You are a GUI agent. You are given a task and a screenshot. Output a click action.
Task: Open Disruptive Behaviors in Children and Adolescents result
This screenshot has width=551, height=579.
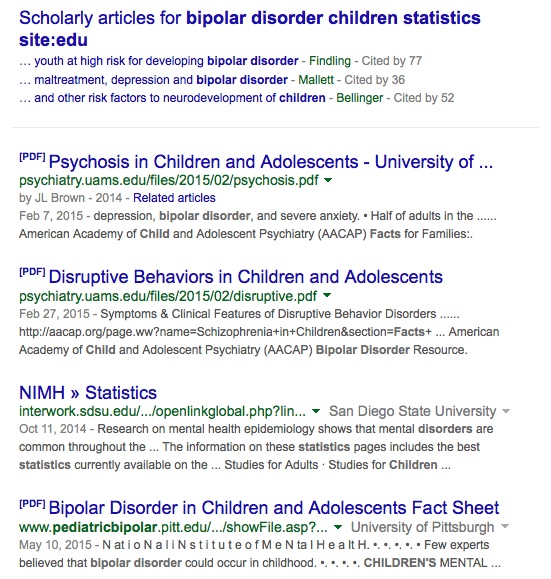246,277
